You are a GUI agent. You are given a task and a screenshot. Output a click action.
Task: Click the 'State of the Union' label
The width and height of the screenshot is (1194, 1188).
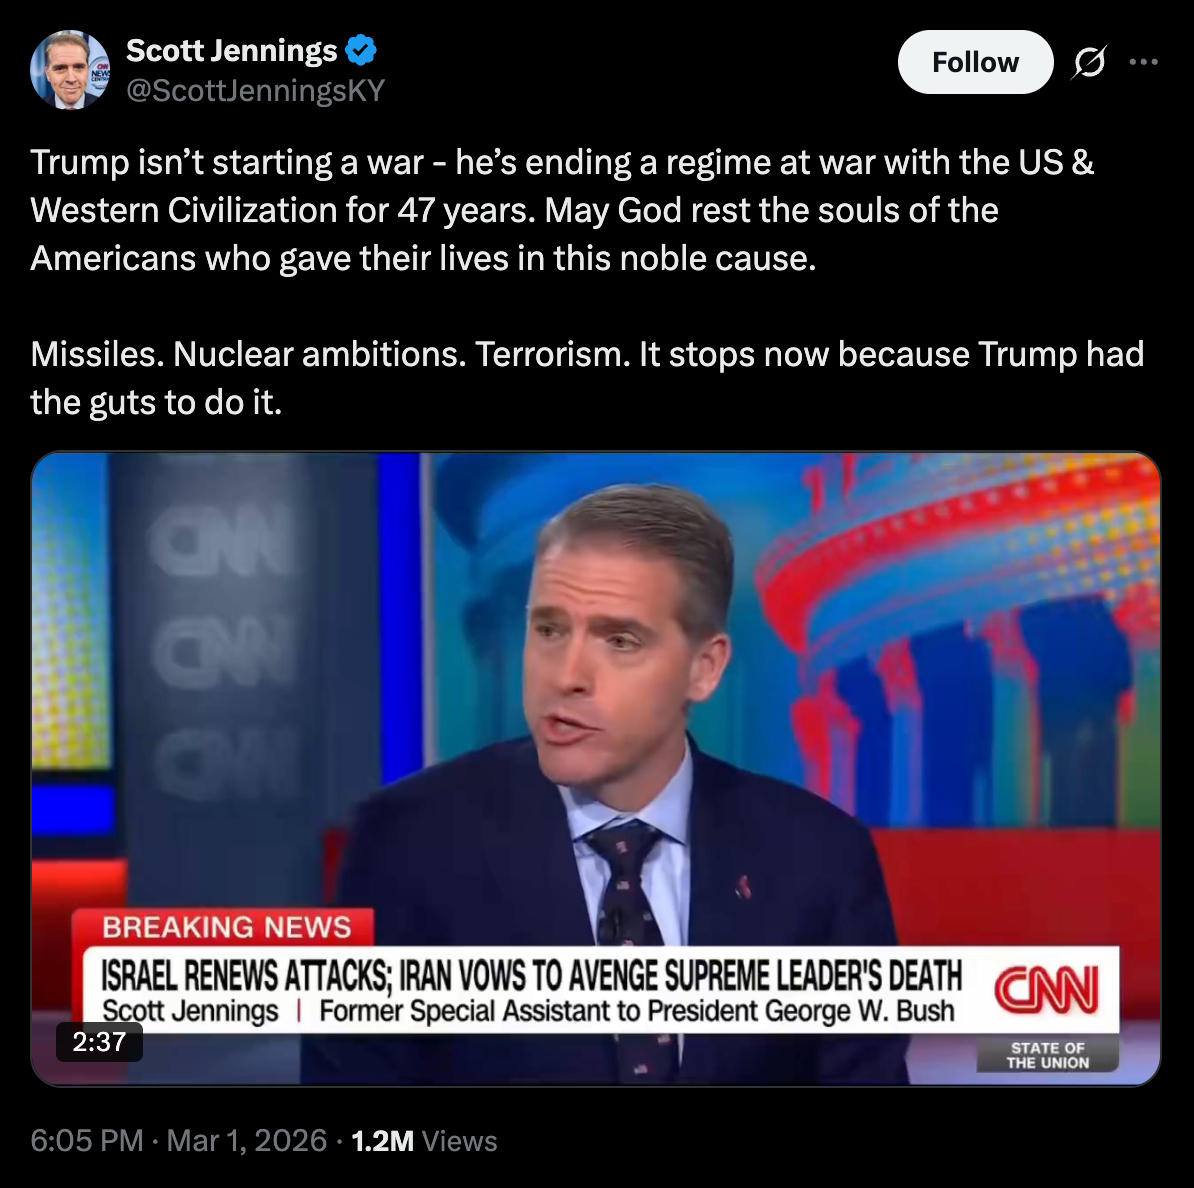coord(1048,1055)
